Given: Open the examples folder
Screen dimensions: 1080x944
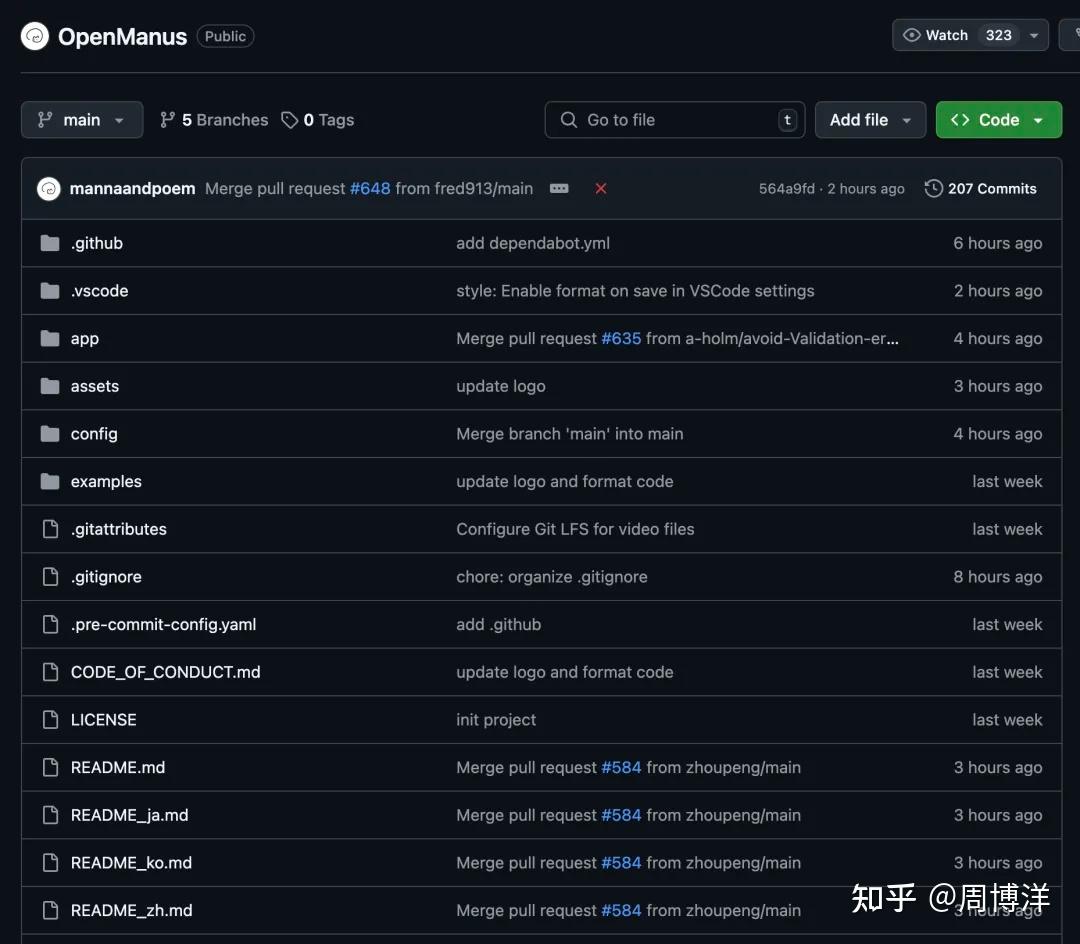Looking at the screenshot, I should [x=106, y=482].
